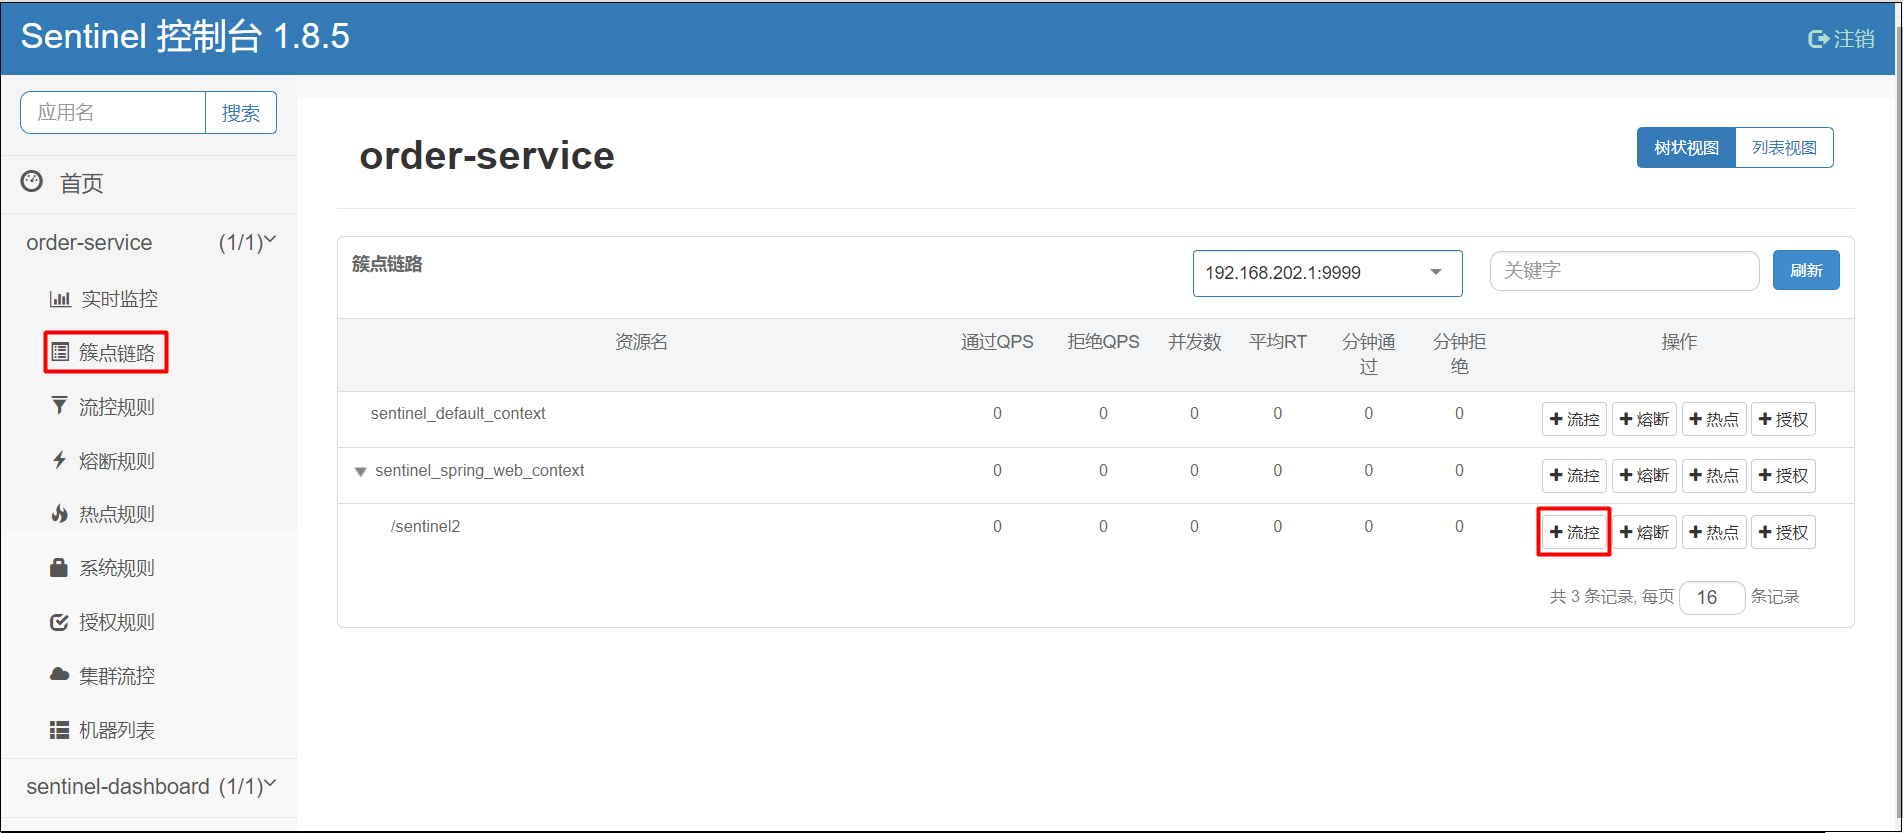Click the table list icon for 机器列表
The width and height of the screenshot is (1903, 833).
(60, 730)
